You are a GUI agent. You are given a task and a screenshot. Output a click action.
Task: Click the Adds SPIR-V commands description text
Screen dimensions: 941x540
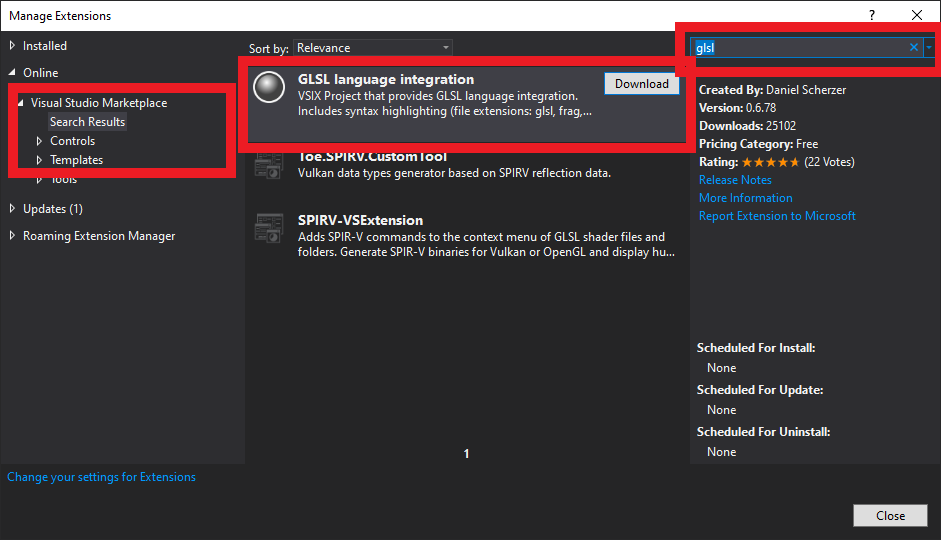point(486,244)
